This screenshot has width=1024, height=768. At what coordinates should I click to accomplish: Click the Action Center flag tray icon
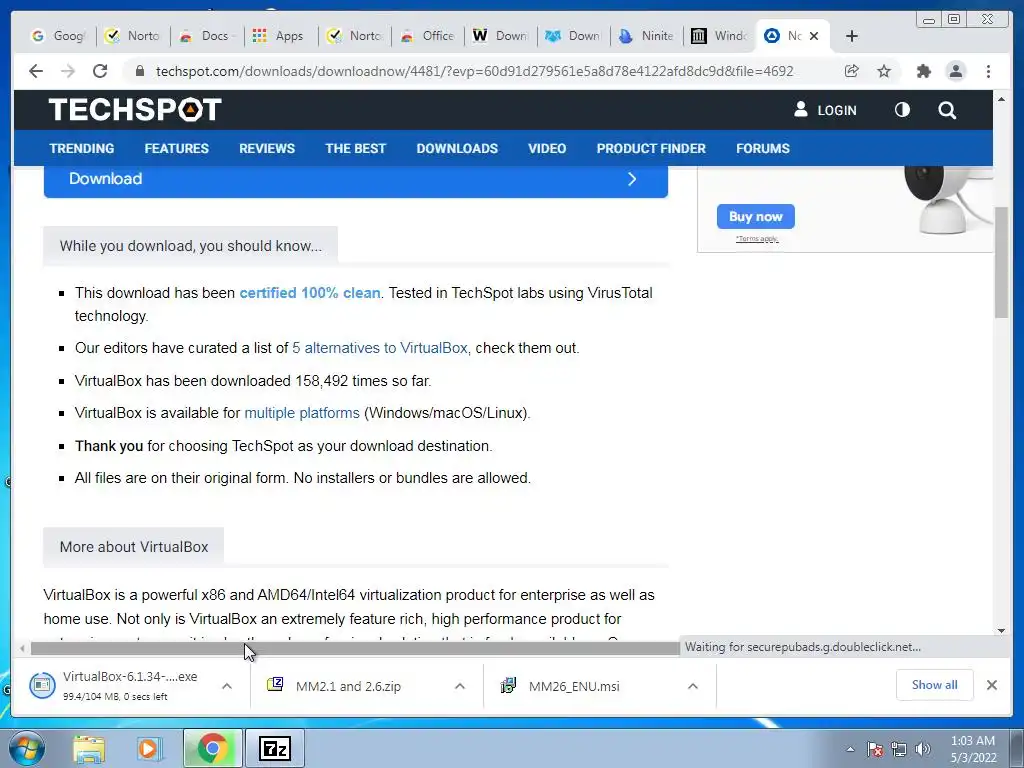(875, 749)
